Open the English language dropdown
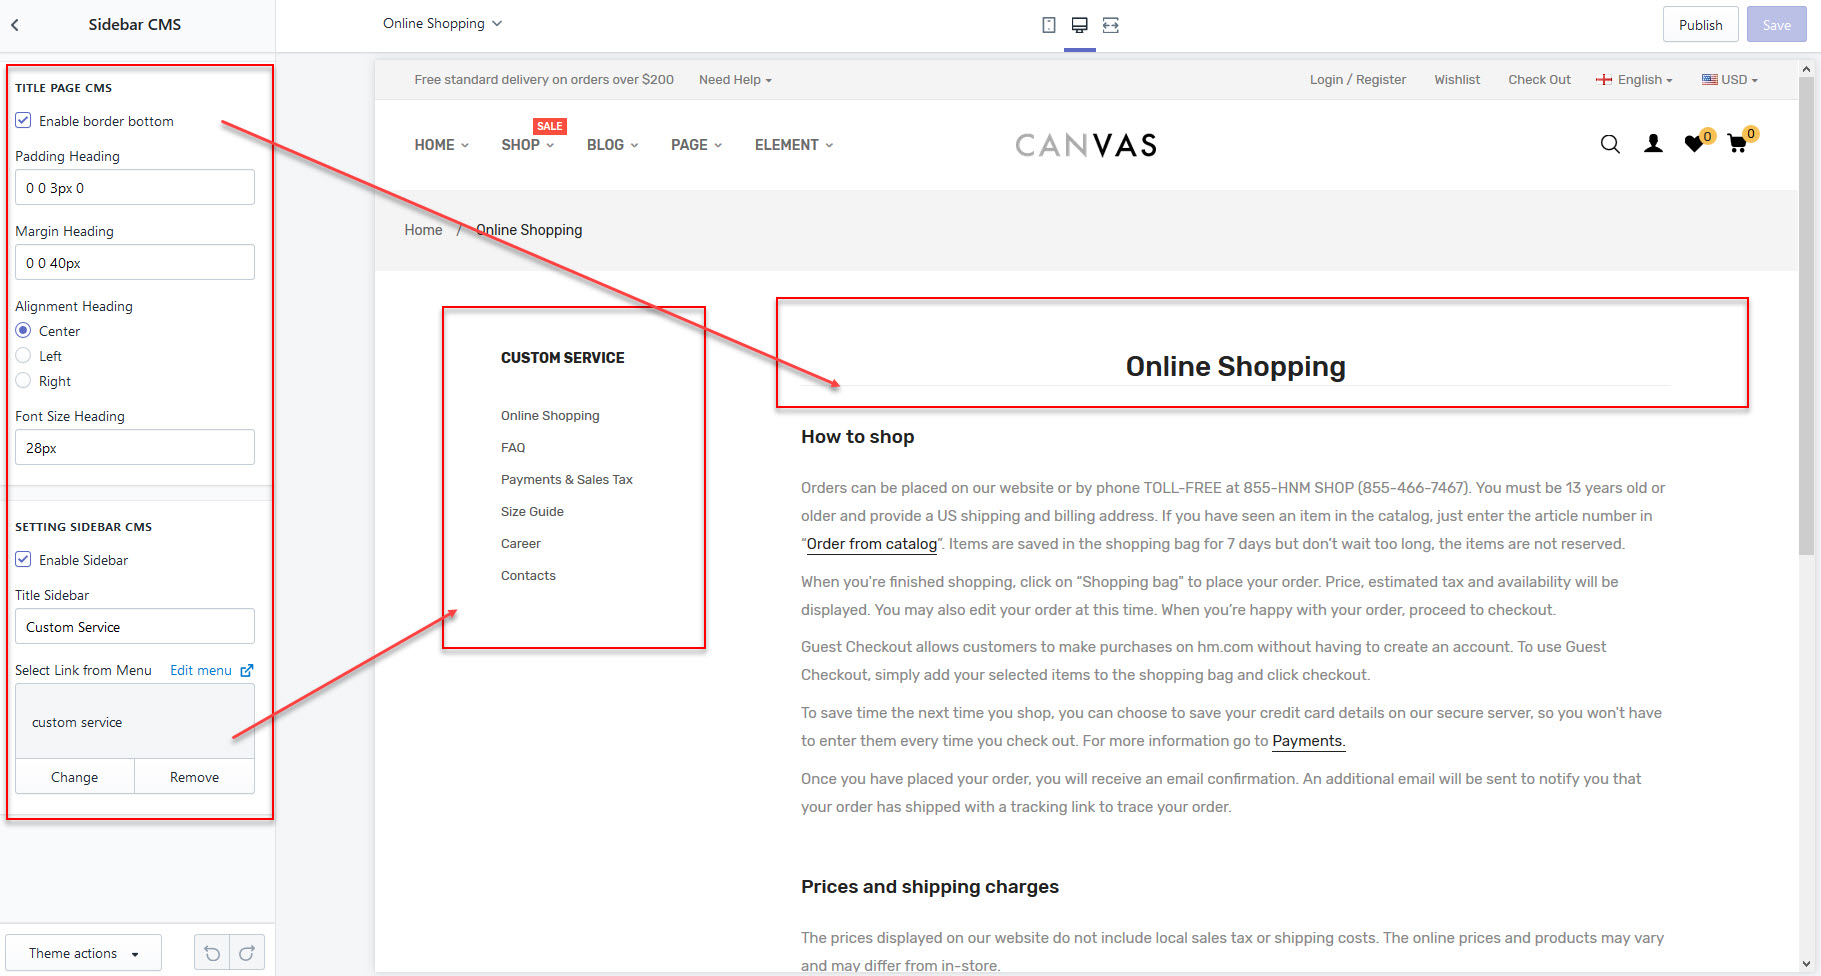 (x=1634, y=80)
